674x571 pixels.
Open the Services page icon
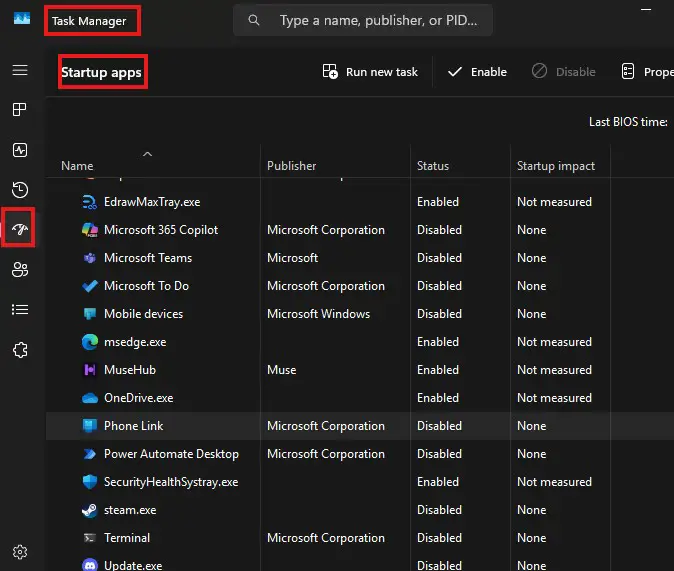pyautogui.click(x=20, y=350)
